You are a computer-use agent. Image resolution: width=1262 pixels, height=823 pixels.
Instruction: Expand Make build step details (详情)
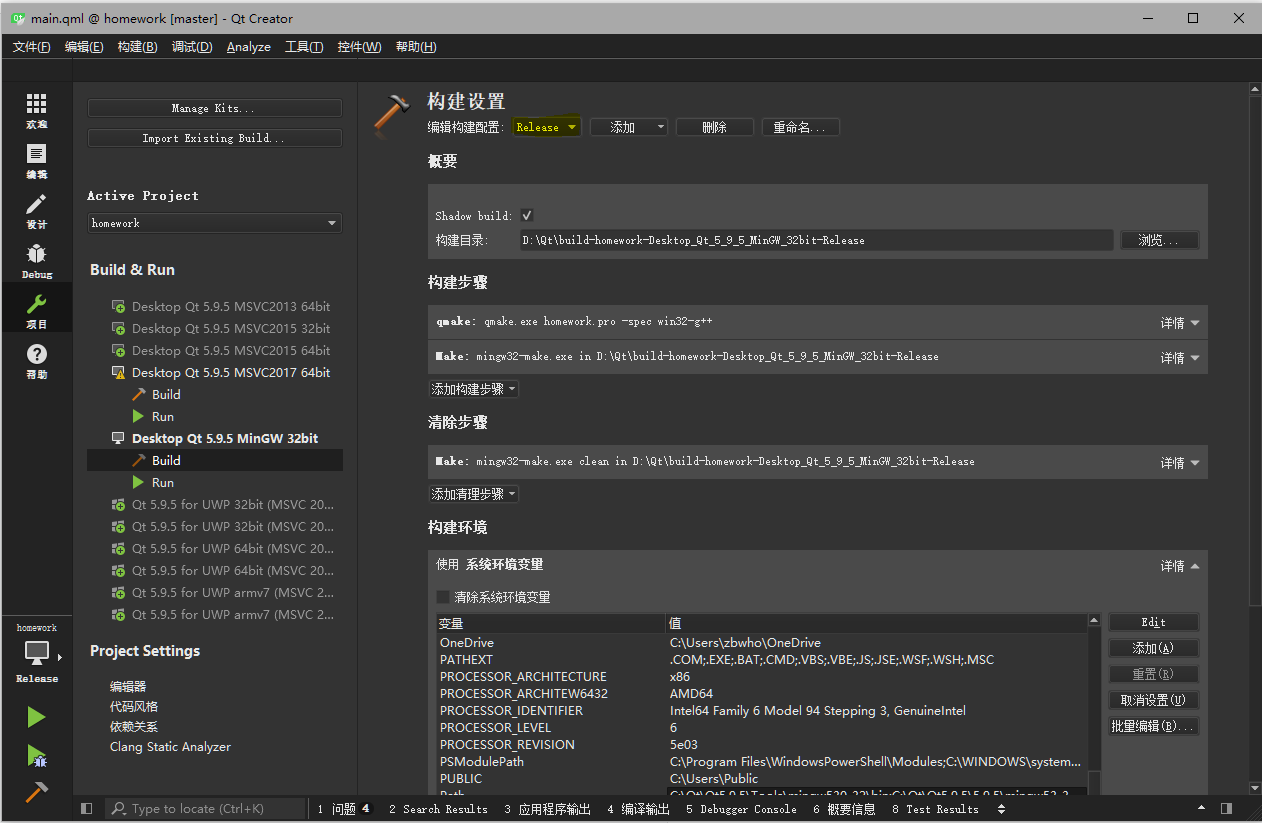click(x=1180, y=358)
